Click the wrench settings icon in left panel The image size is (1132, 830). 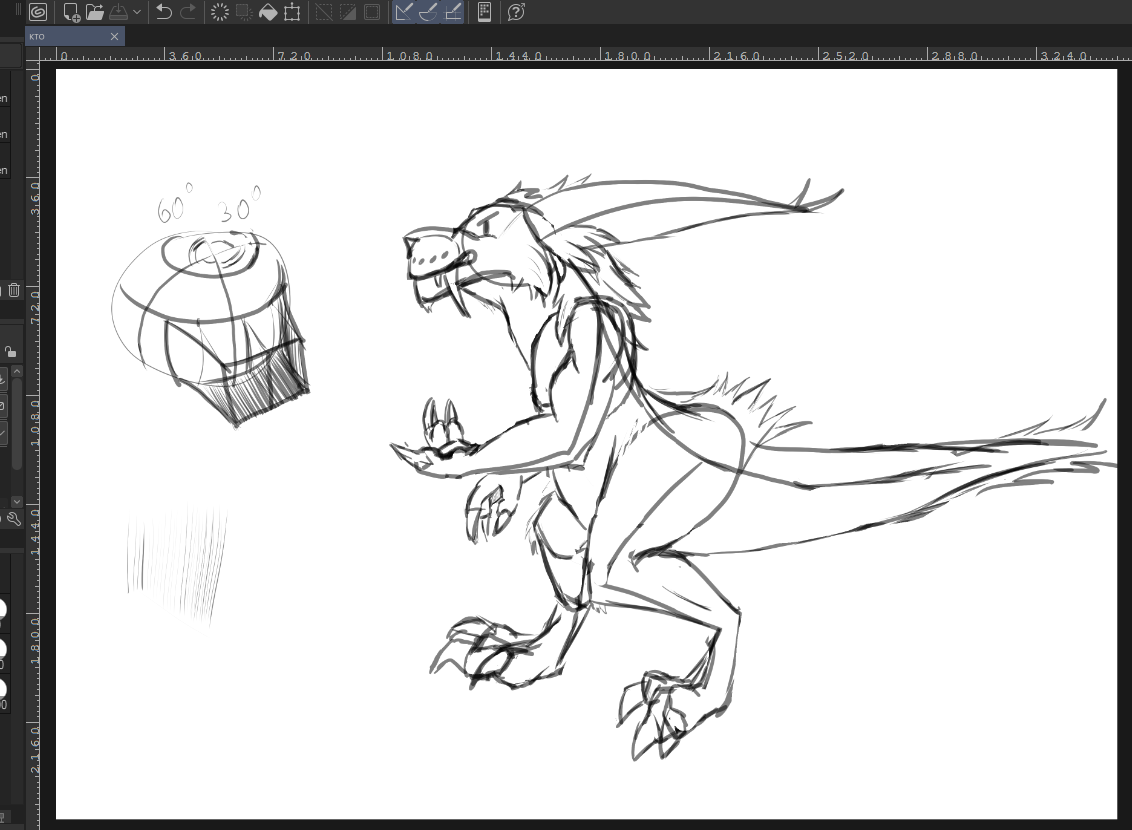coord(13,518)
